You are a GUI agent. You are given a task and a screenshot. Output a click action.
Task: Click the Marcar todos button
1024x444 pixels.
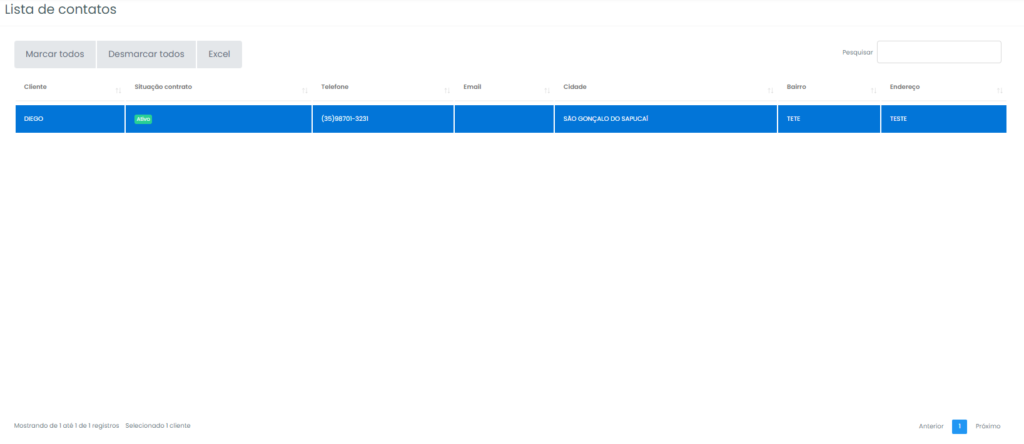click(55, 54)
